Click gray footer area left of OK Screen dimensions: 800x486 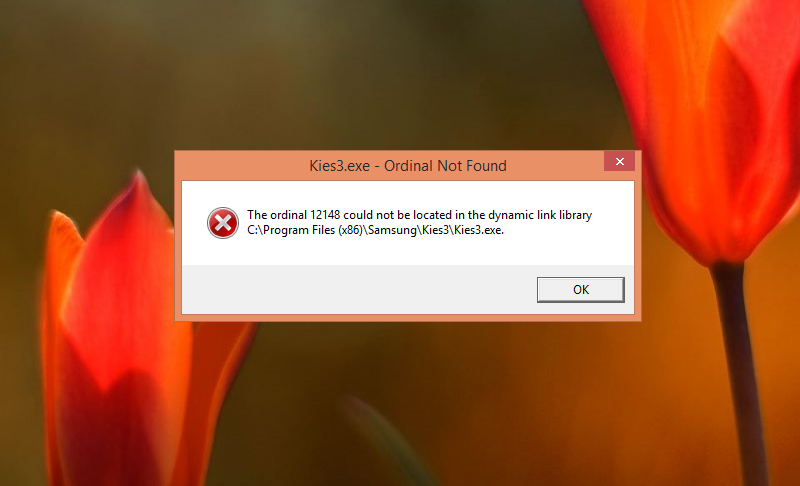click(x=357, y=290)
